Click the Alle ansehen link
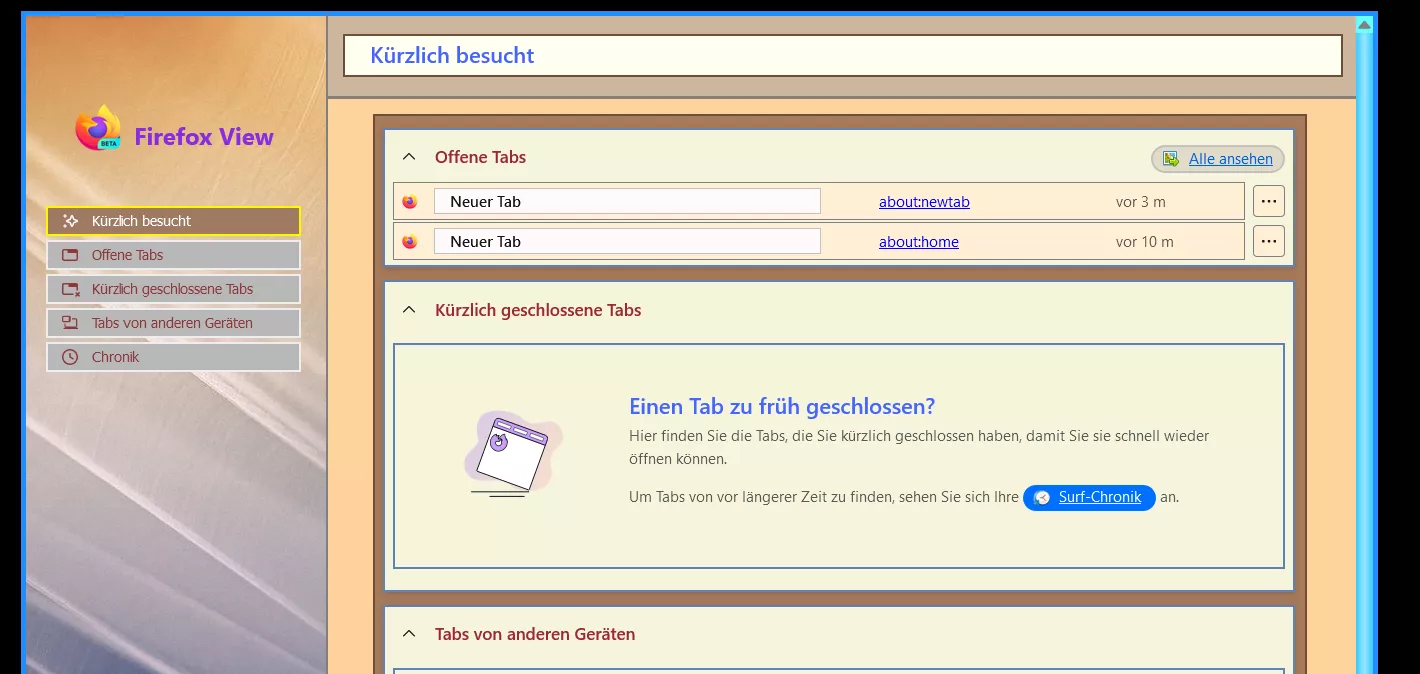This screenshot has height=674, width=1420. coord(1230,159)
